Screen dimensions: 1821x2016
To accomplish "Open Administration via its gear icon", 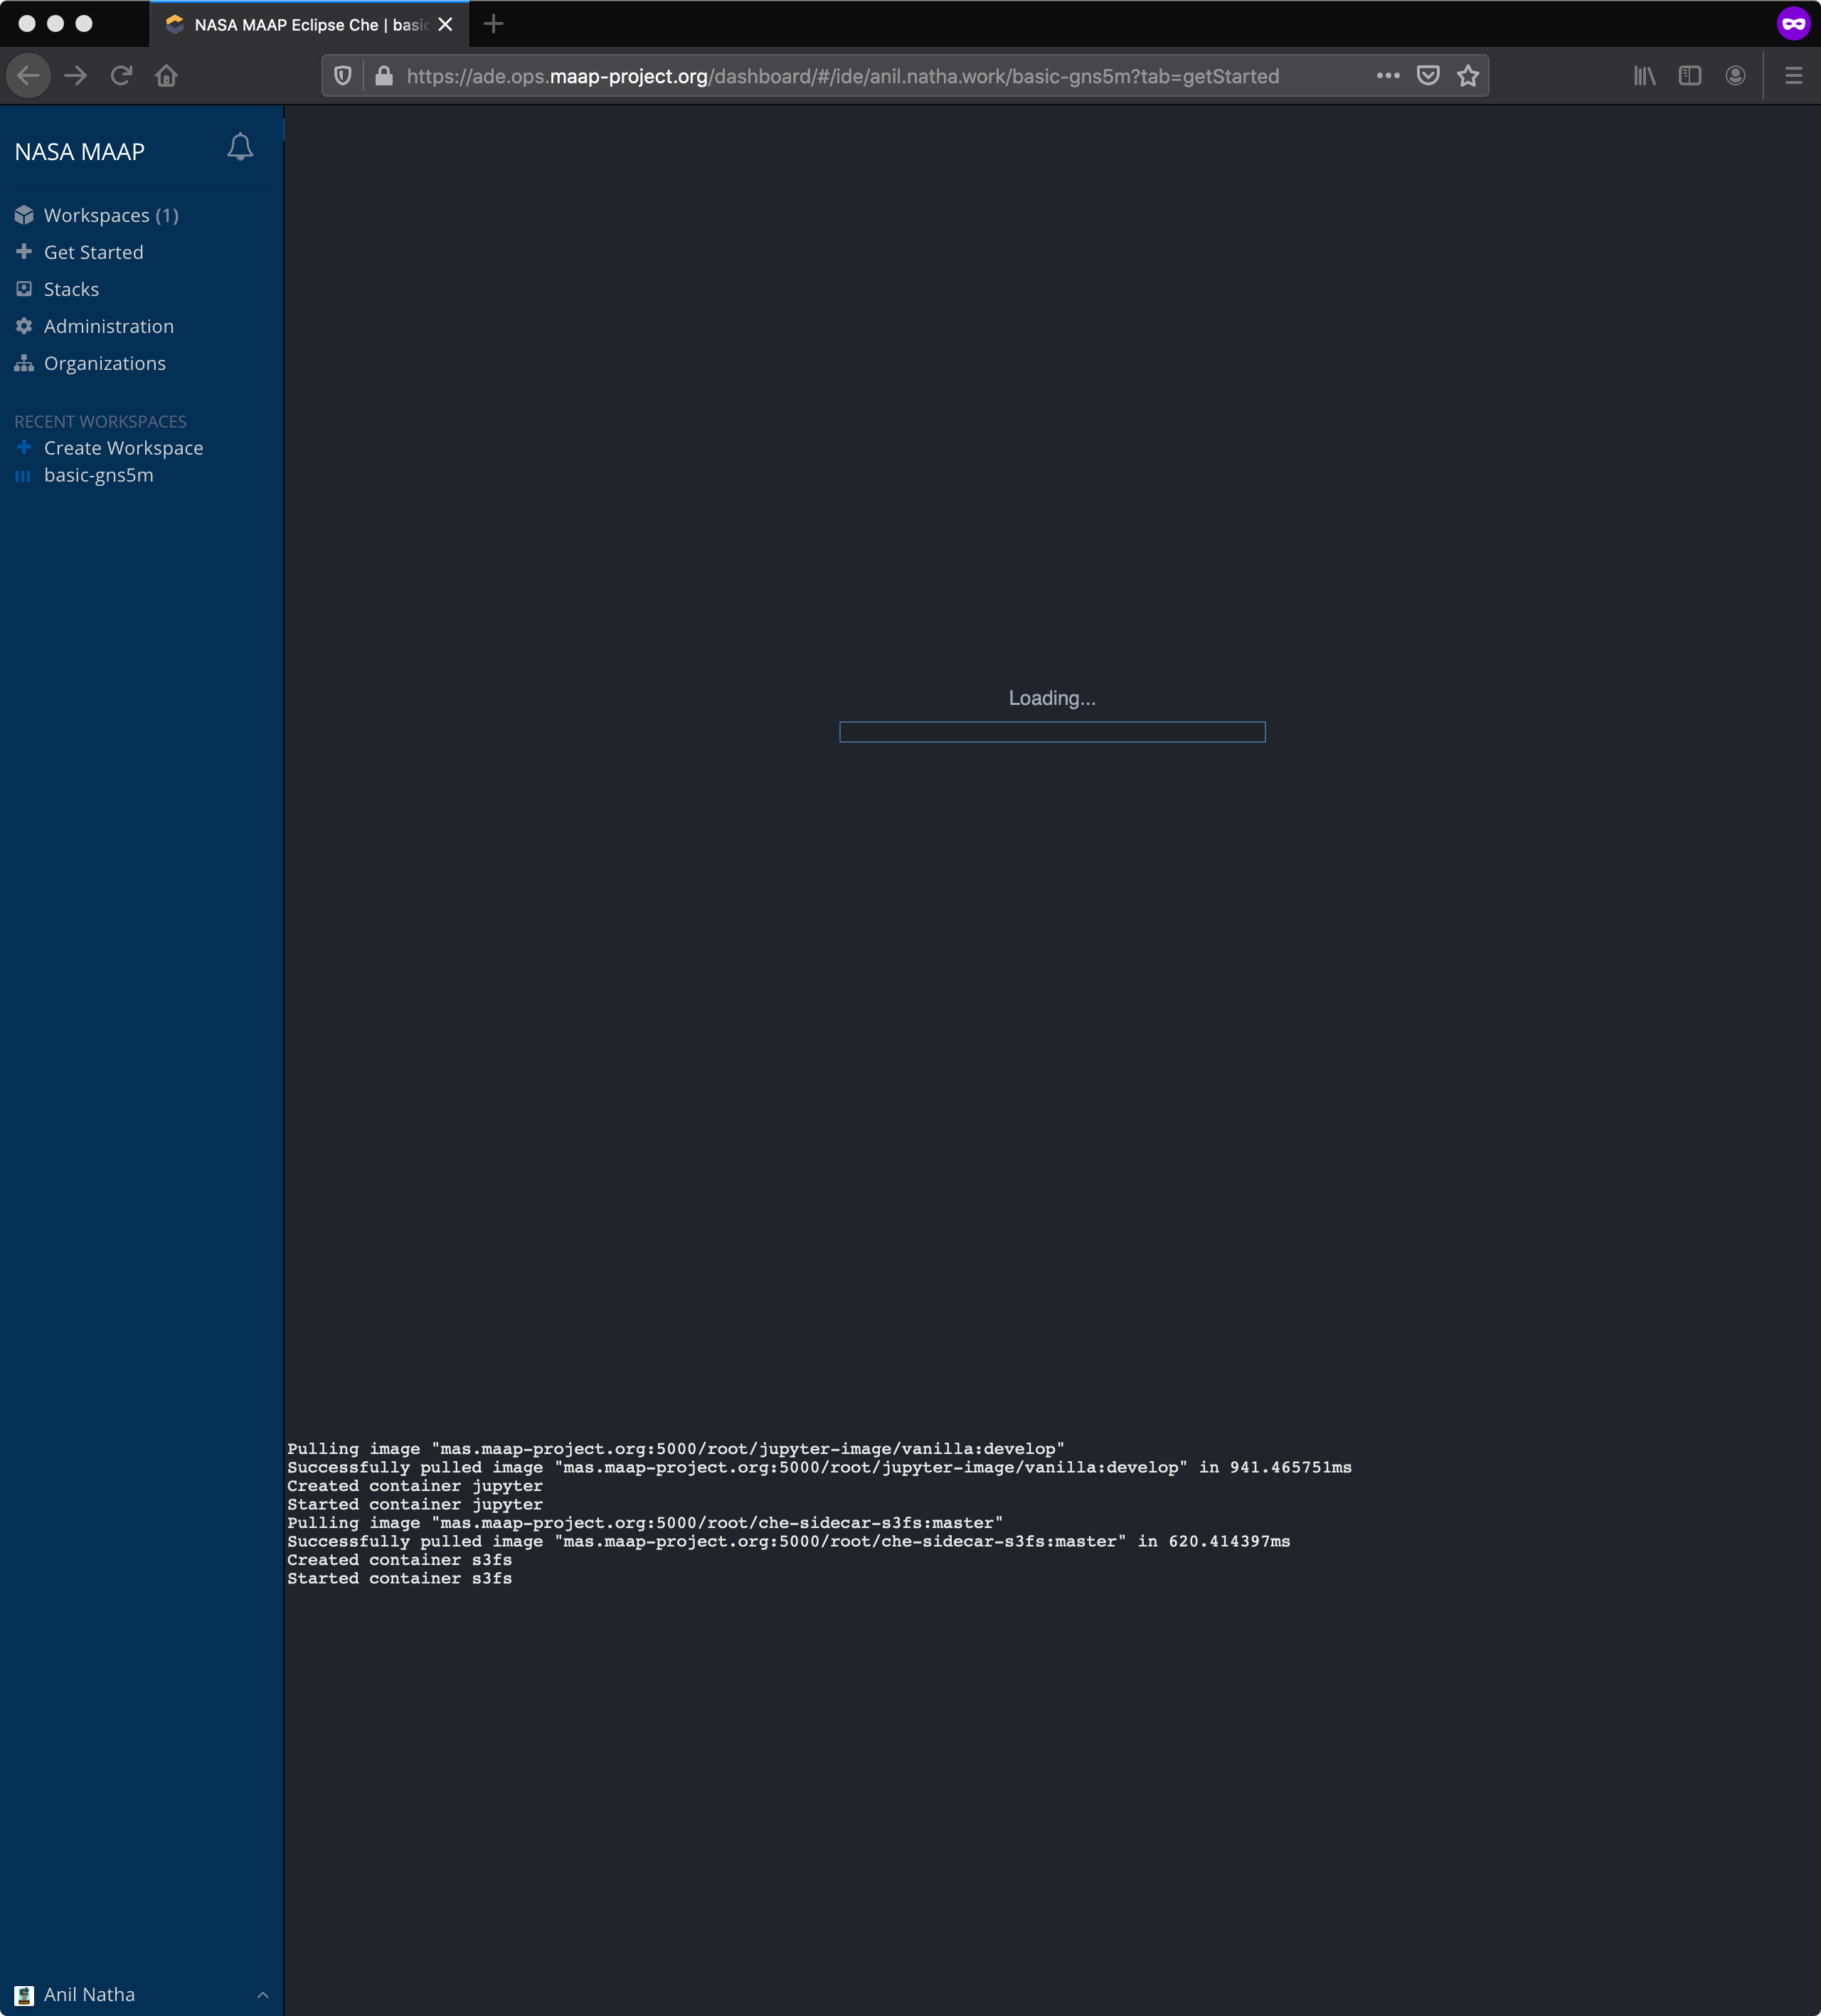I will pyautogui.click(x=23, y=325).
